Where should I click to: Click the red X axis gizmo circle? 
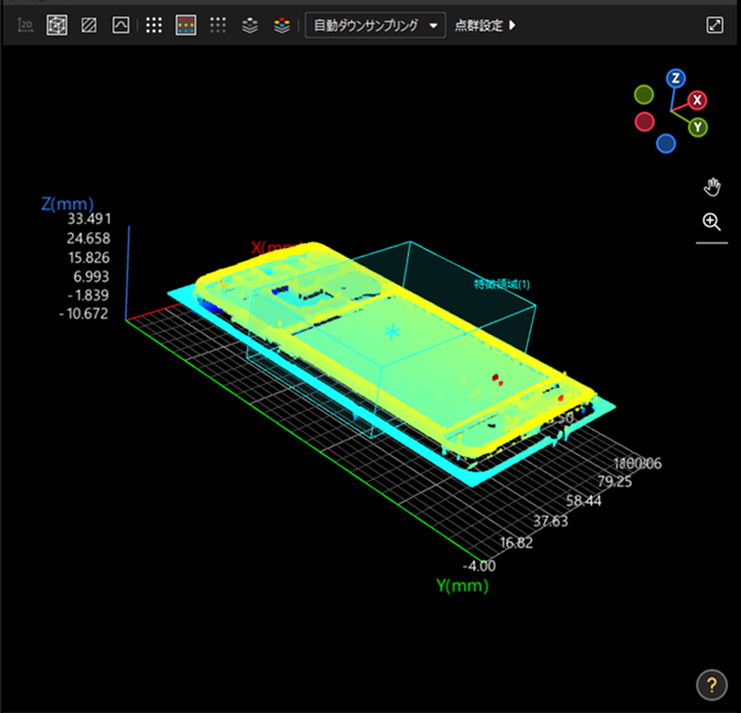pyautogui.click(x=698, y=100)
